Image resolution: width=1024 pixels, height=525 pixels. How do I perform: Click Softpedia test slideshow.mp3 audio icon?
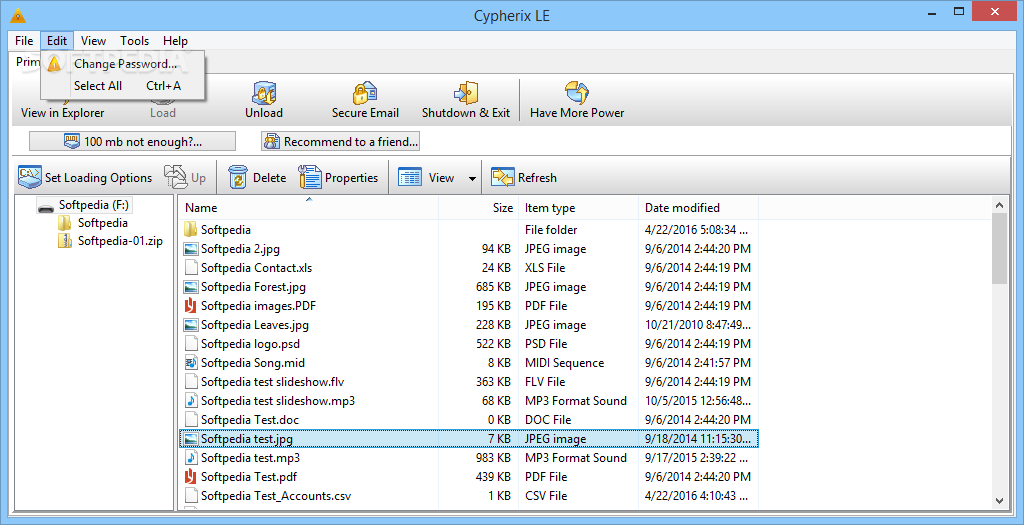pos(191,400)
